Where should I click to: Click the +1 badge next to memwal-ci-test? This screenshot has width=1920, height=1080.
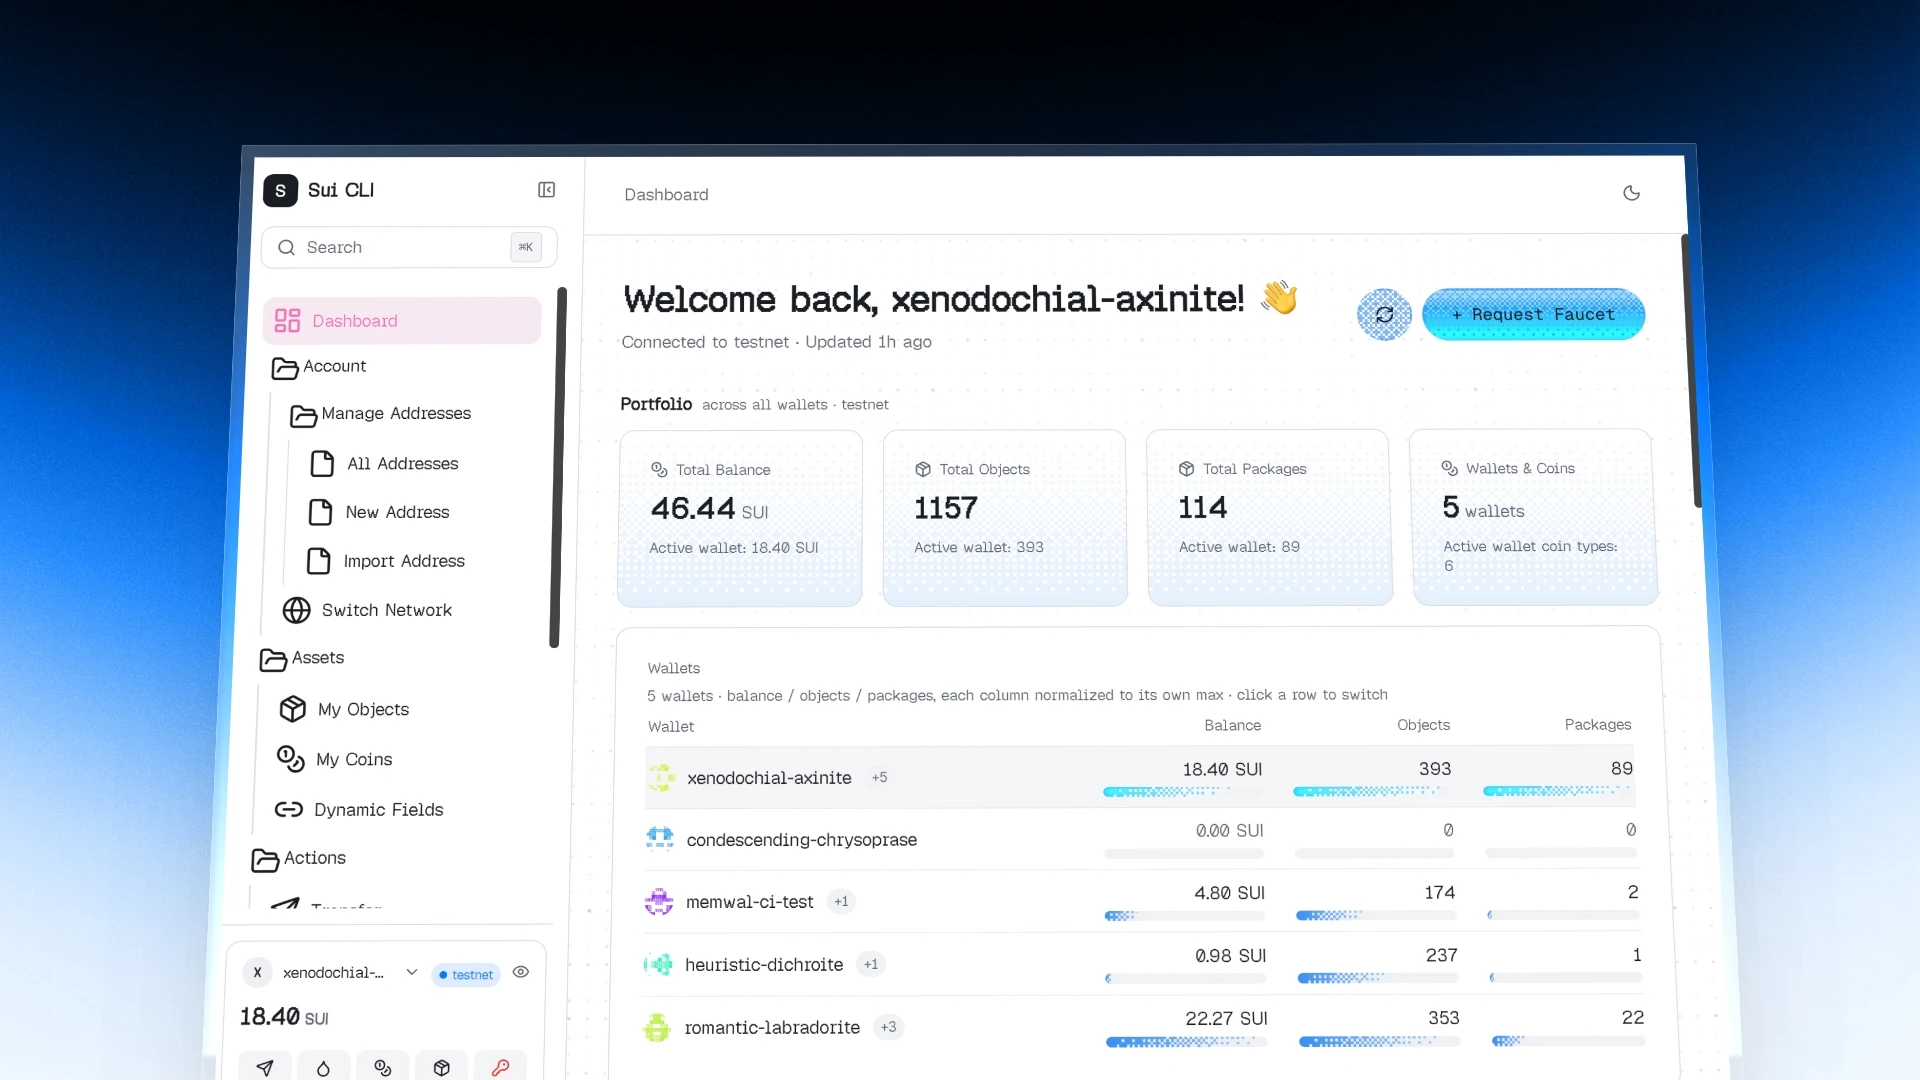[841, 902]
